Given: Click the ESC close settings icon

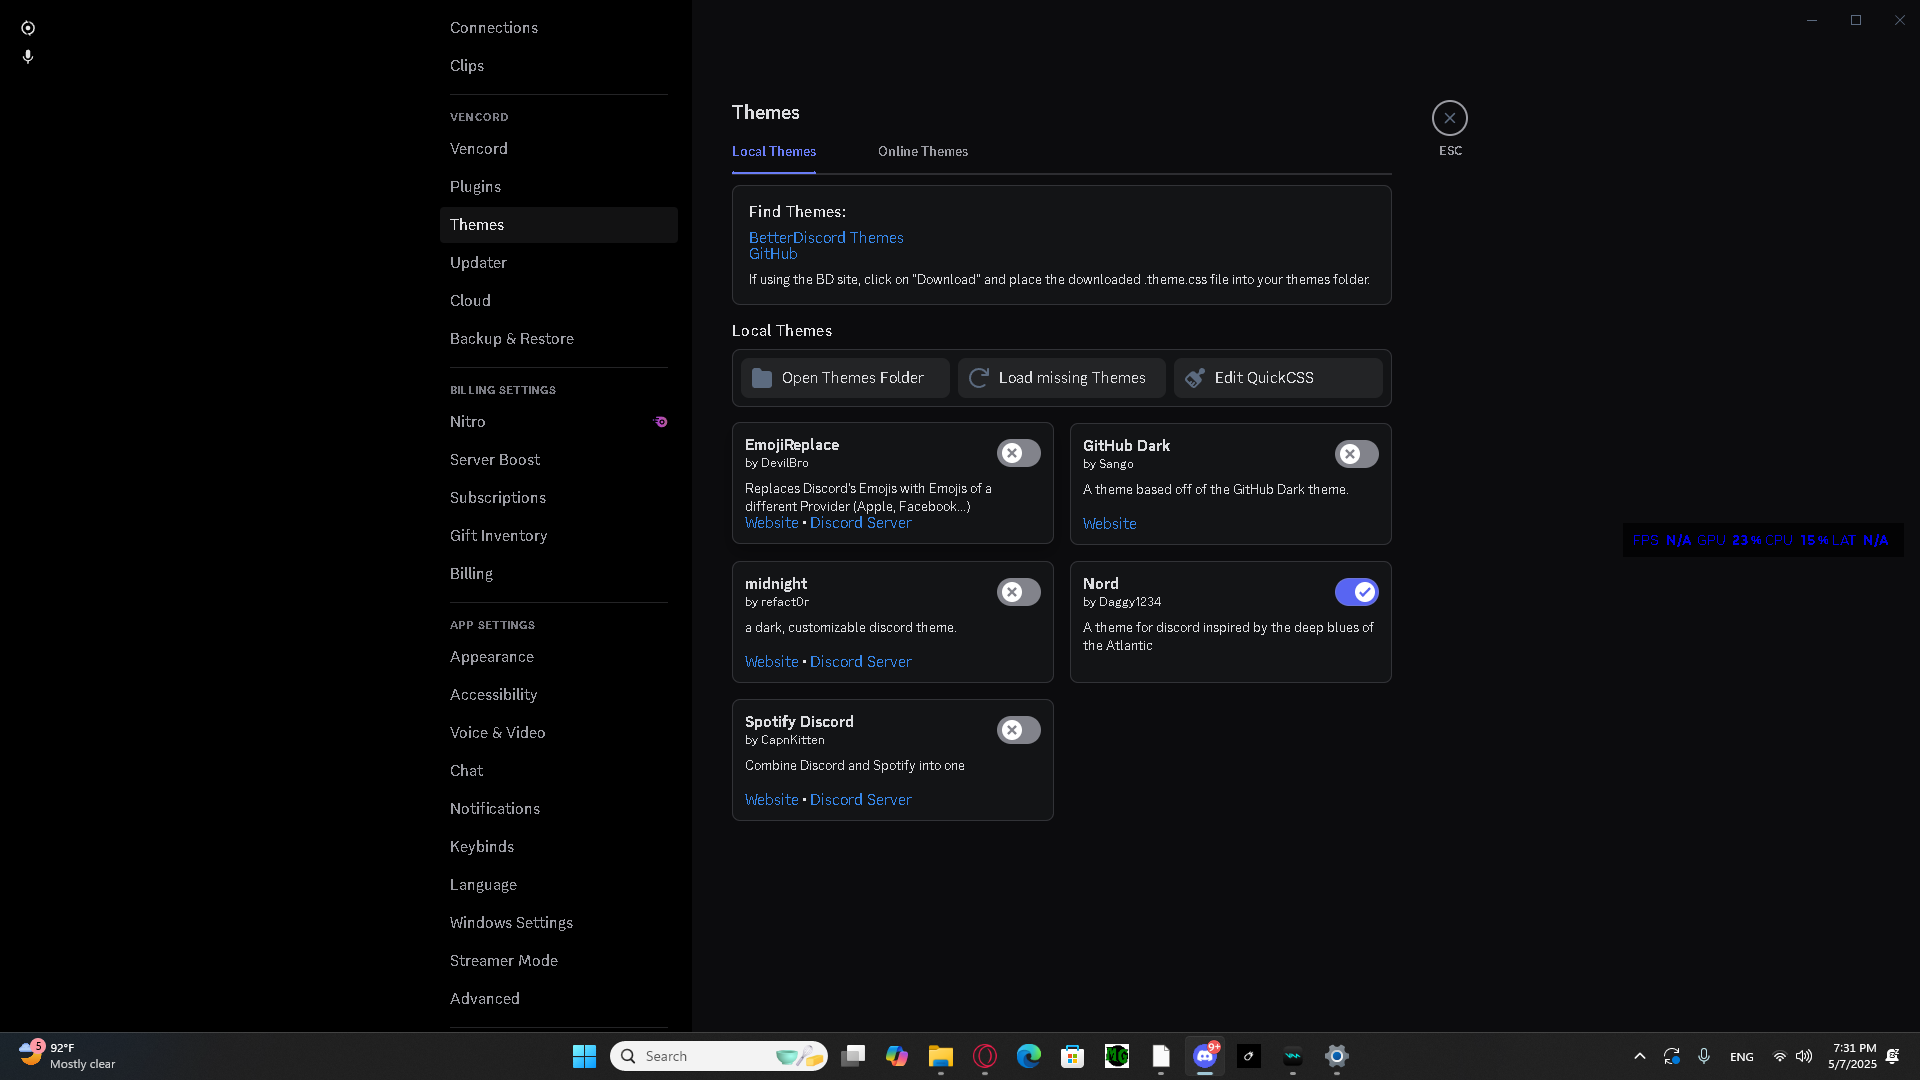Looking at the screenshot, I should pyautogui.click(x=1449, y=118).
